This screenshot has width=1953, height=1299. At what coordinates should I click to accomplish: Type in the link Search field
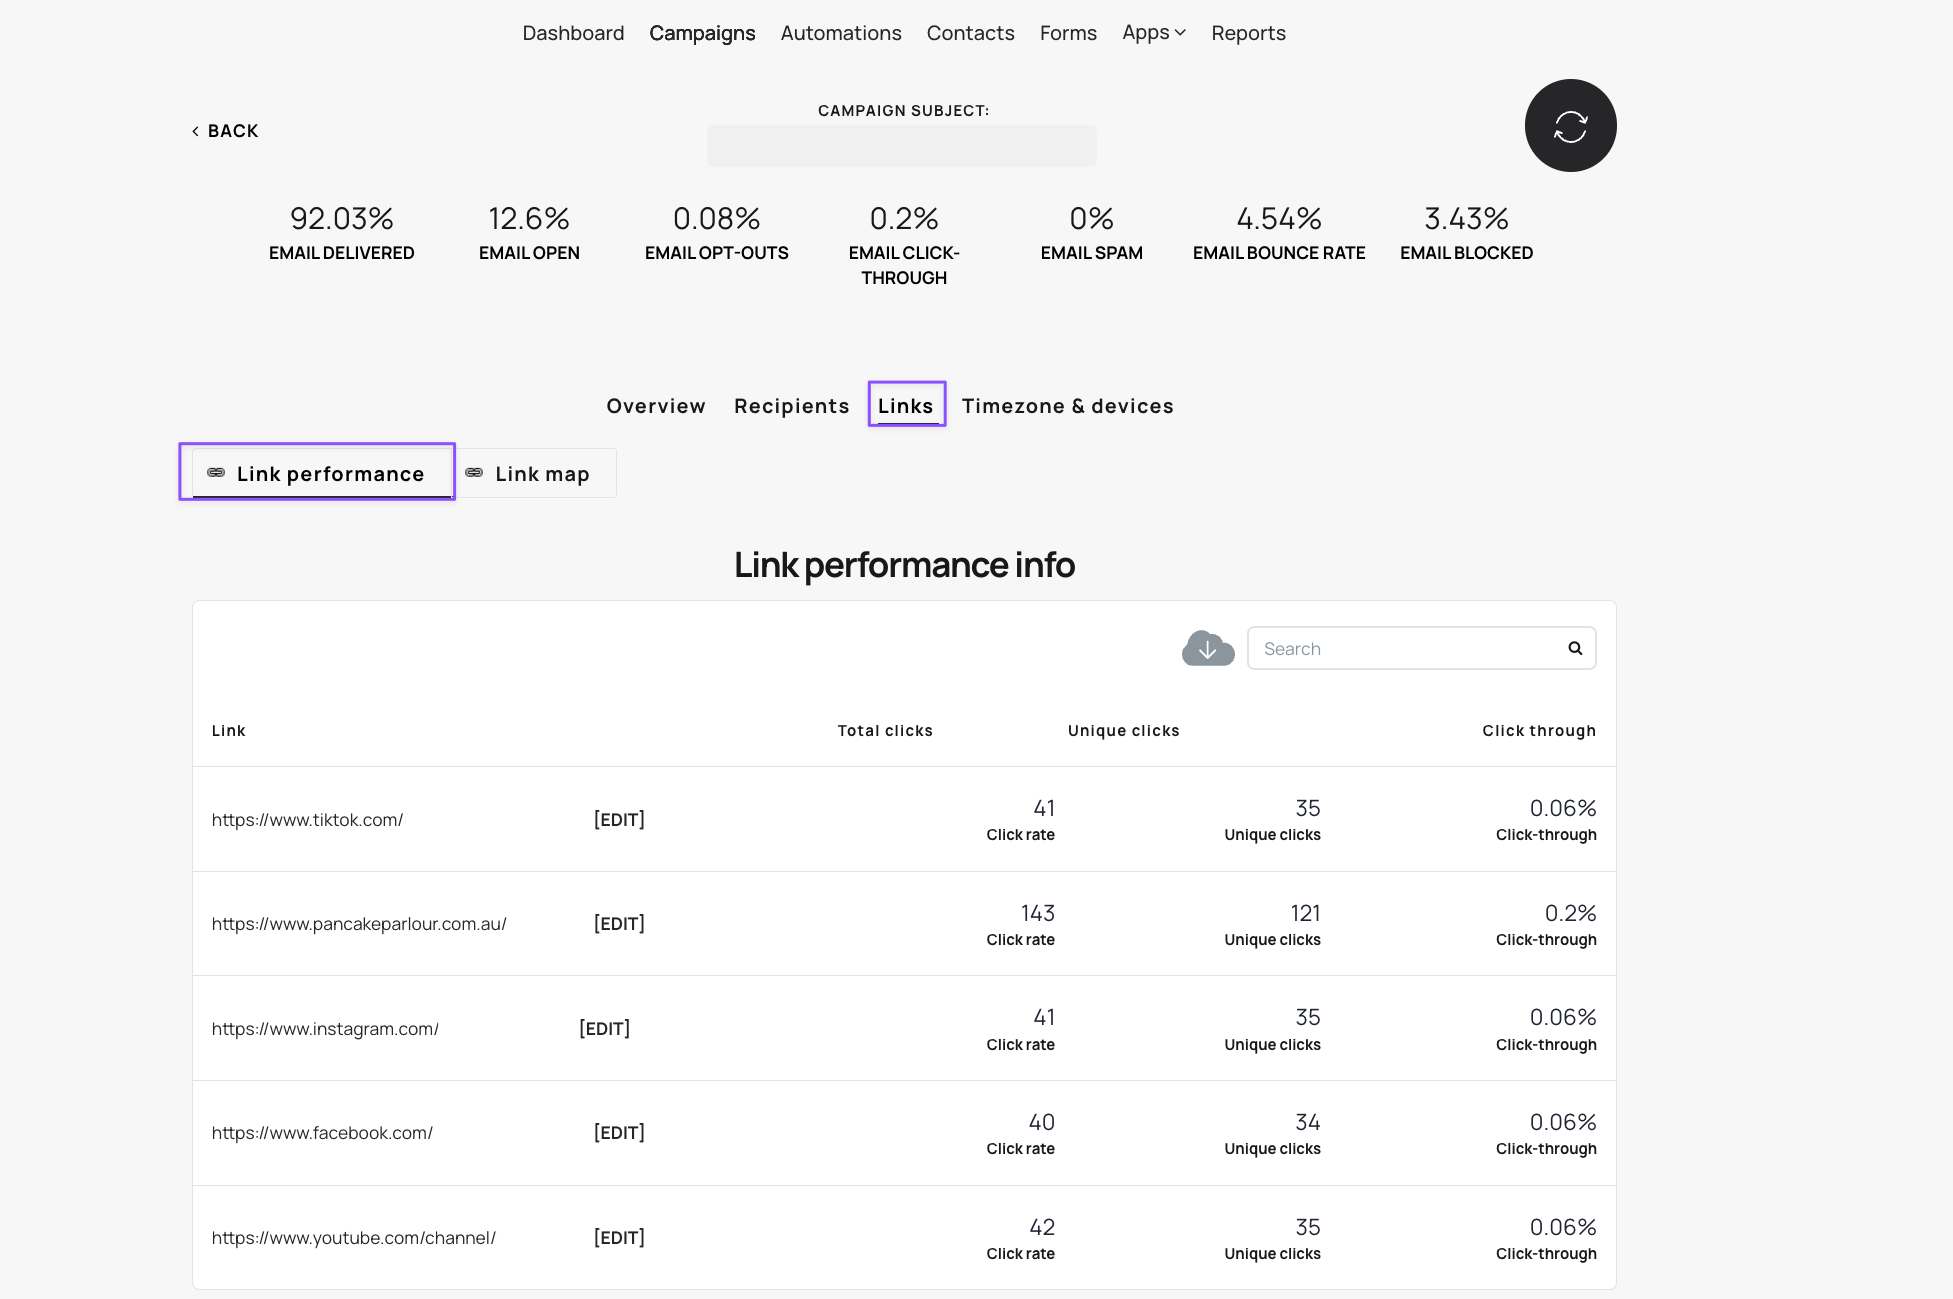click(x=1405, y=649)
